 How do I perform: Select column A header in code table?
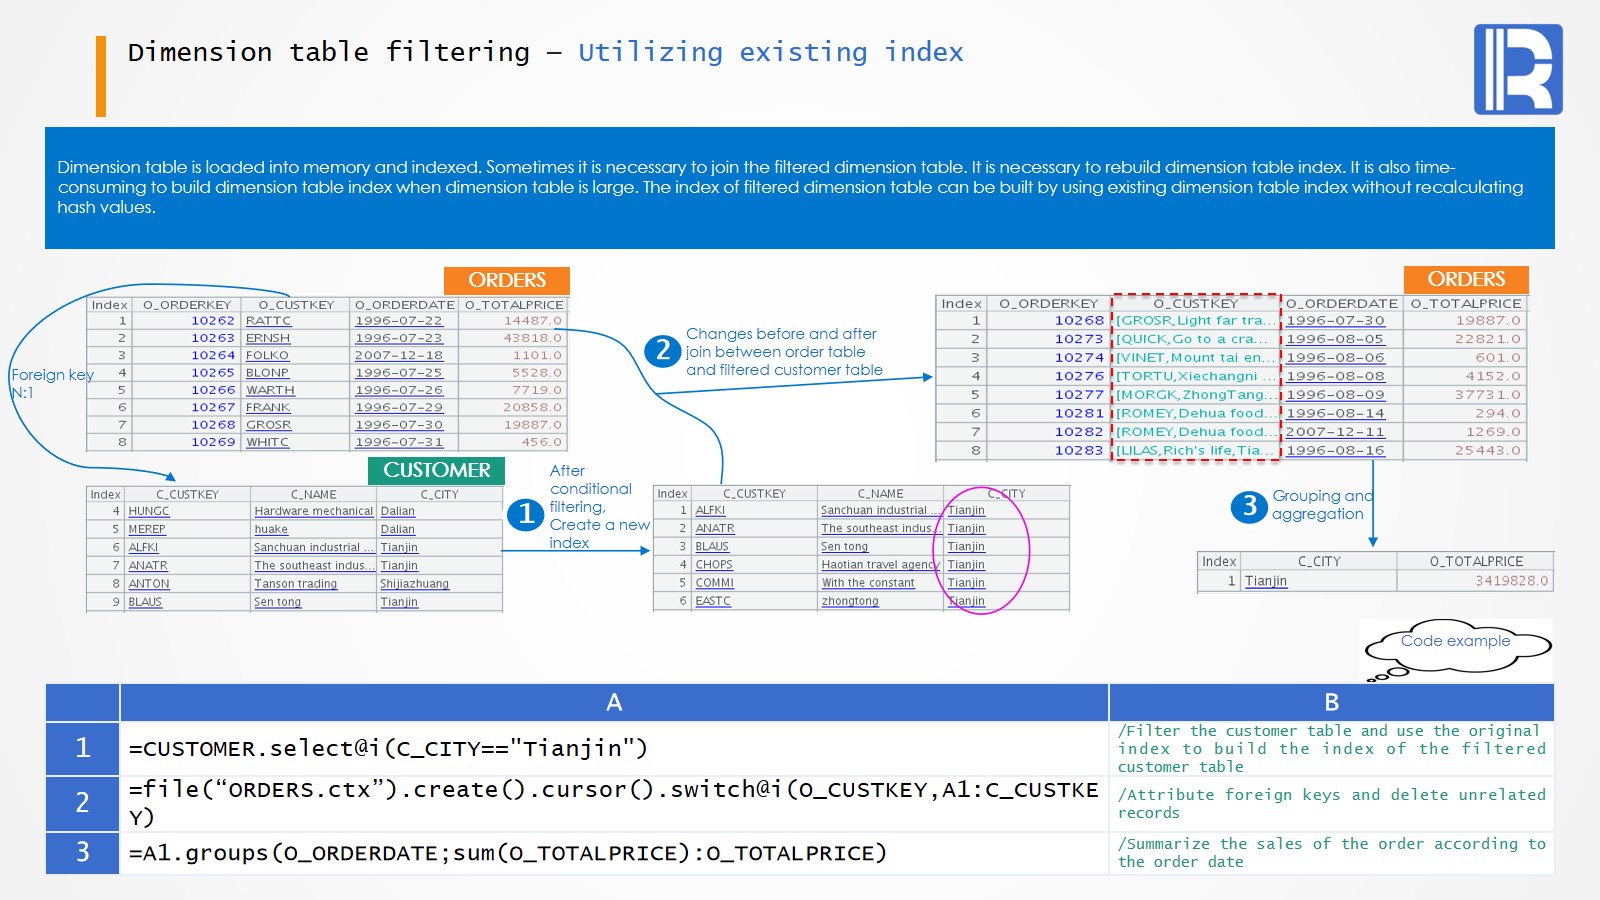click(613, 702)
